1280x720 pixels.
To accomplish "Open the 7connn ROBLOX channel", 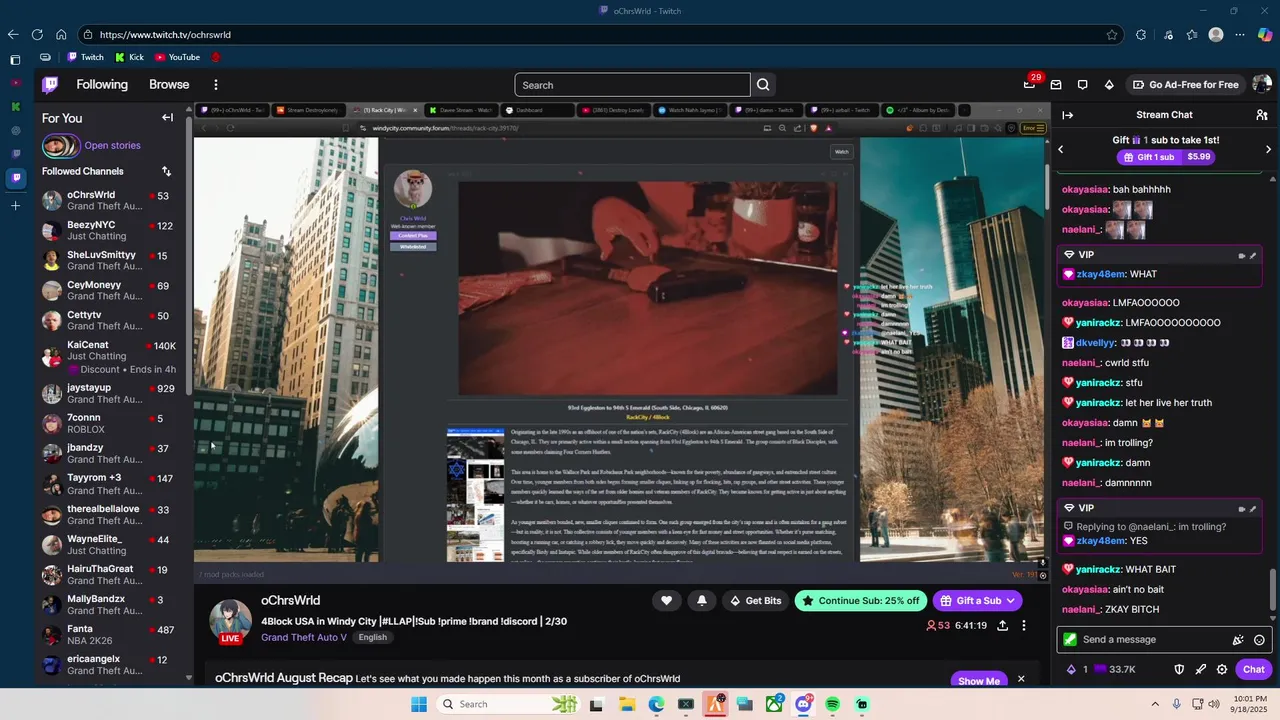I will [108, 423].
